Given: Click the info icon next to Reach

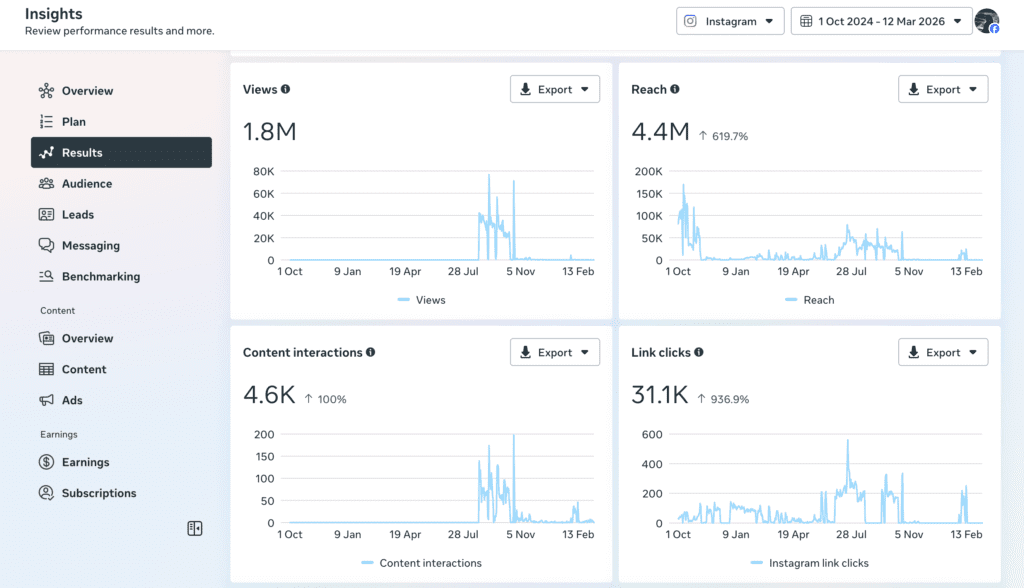Looking at the screenshot, I should (x=675, y=90).
